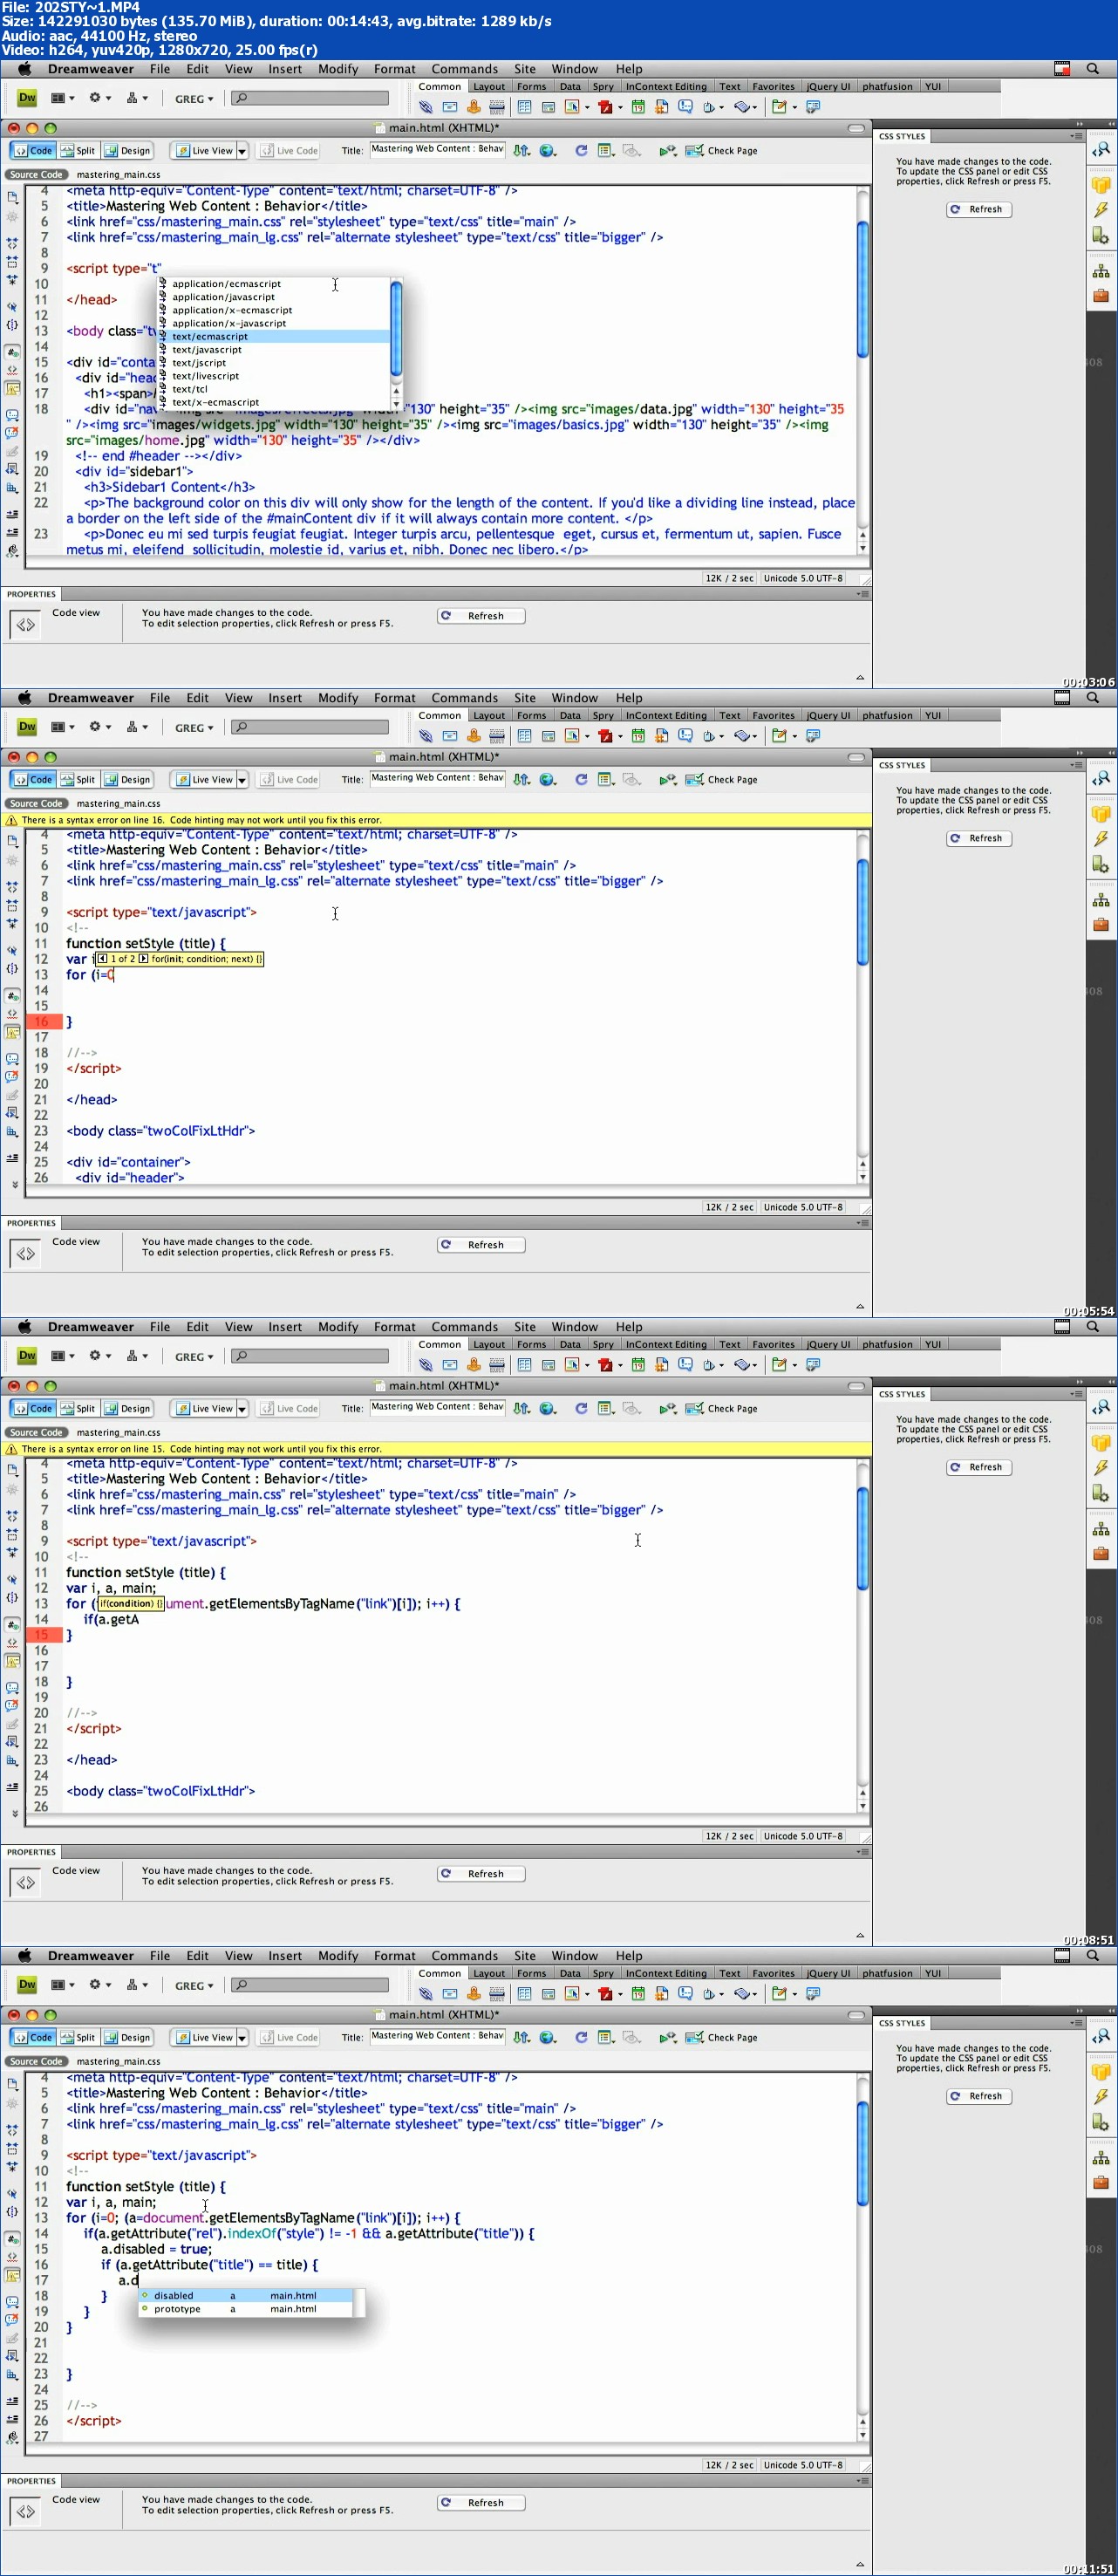
Task: Click the File Management arrows icon
Action: 521,151
